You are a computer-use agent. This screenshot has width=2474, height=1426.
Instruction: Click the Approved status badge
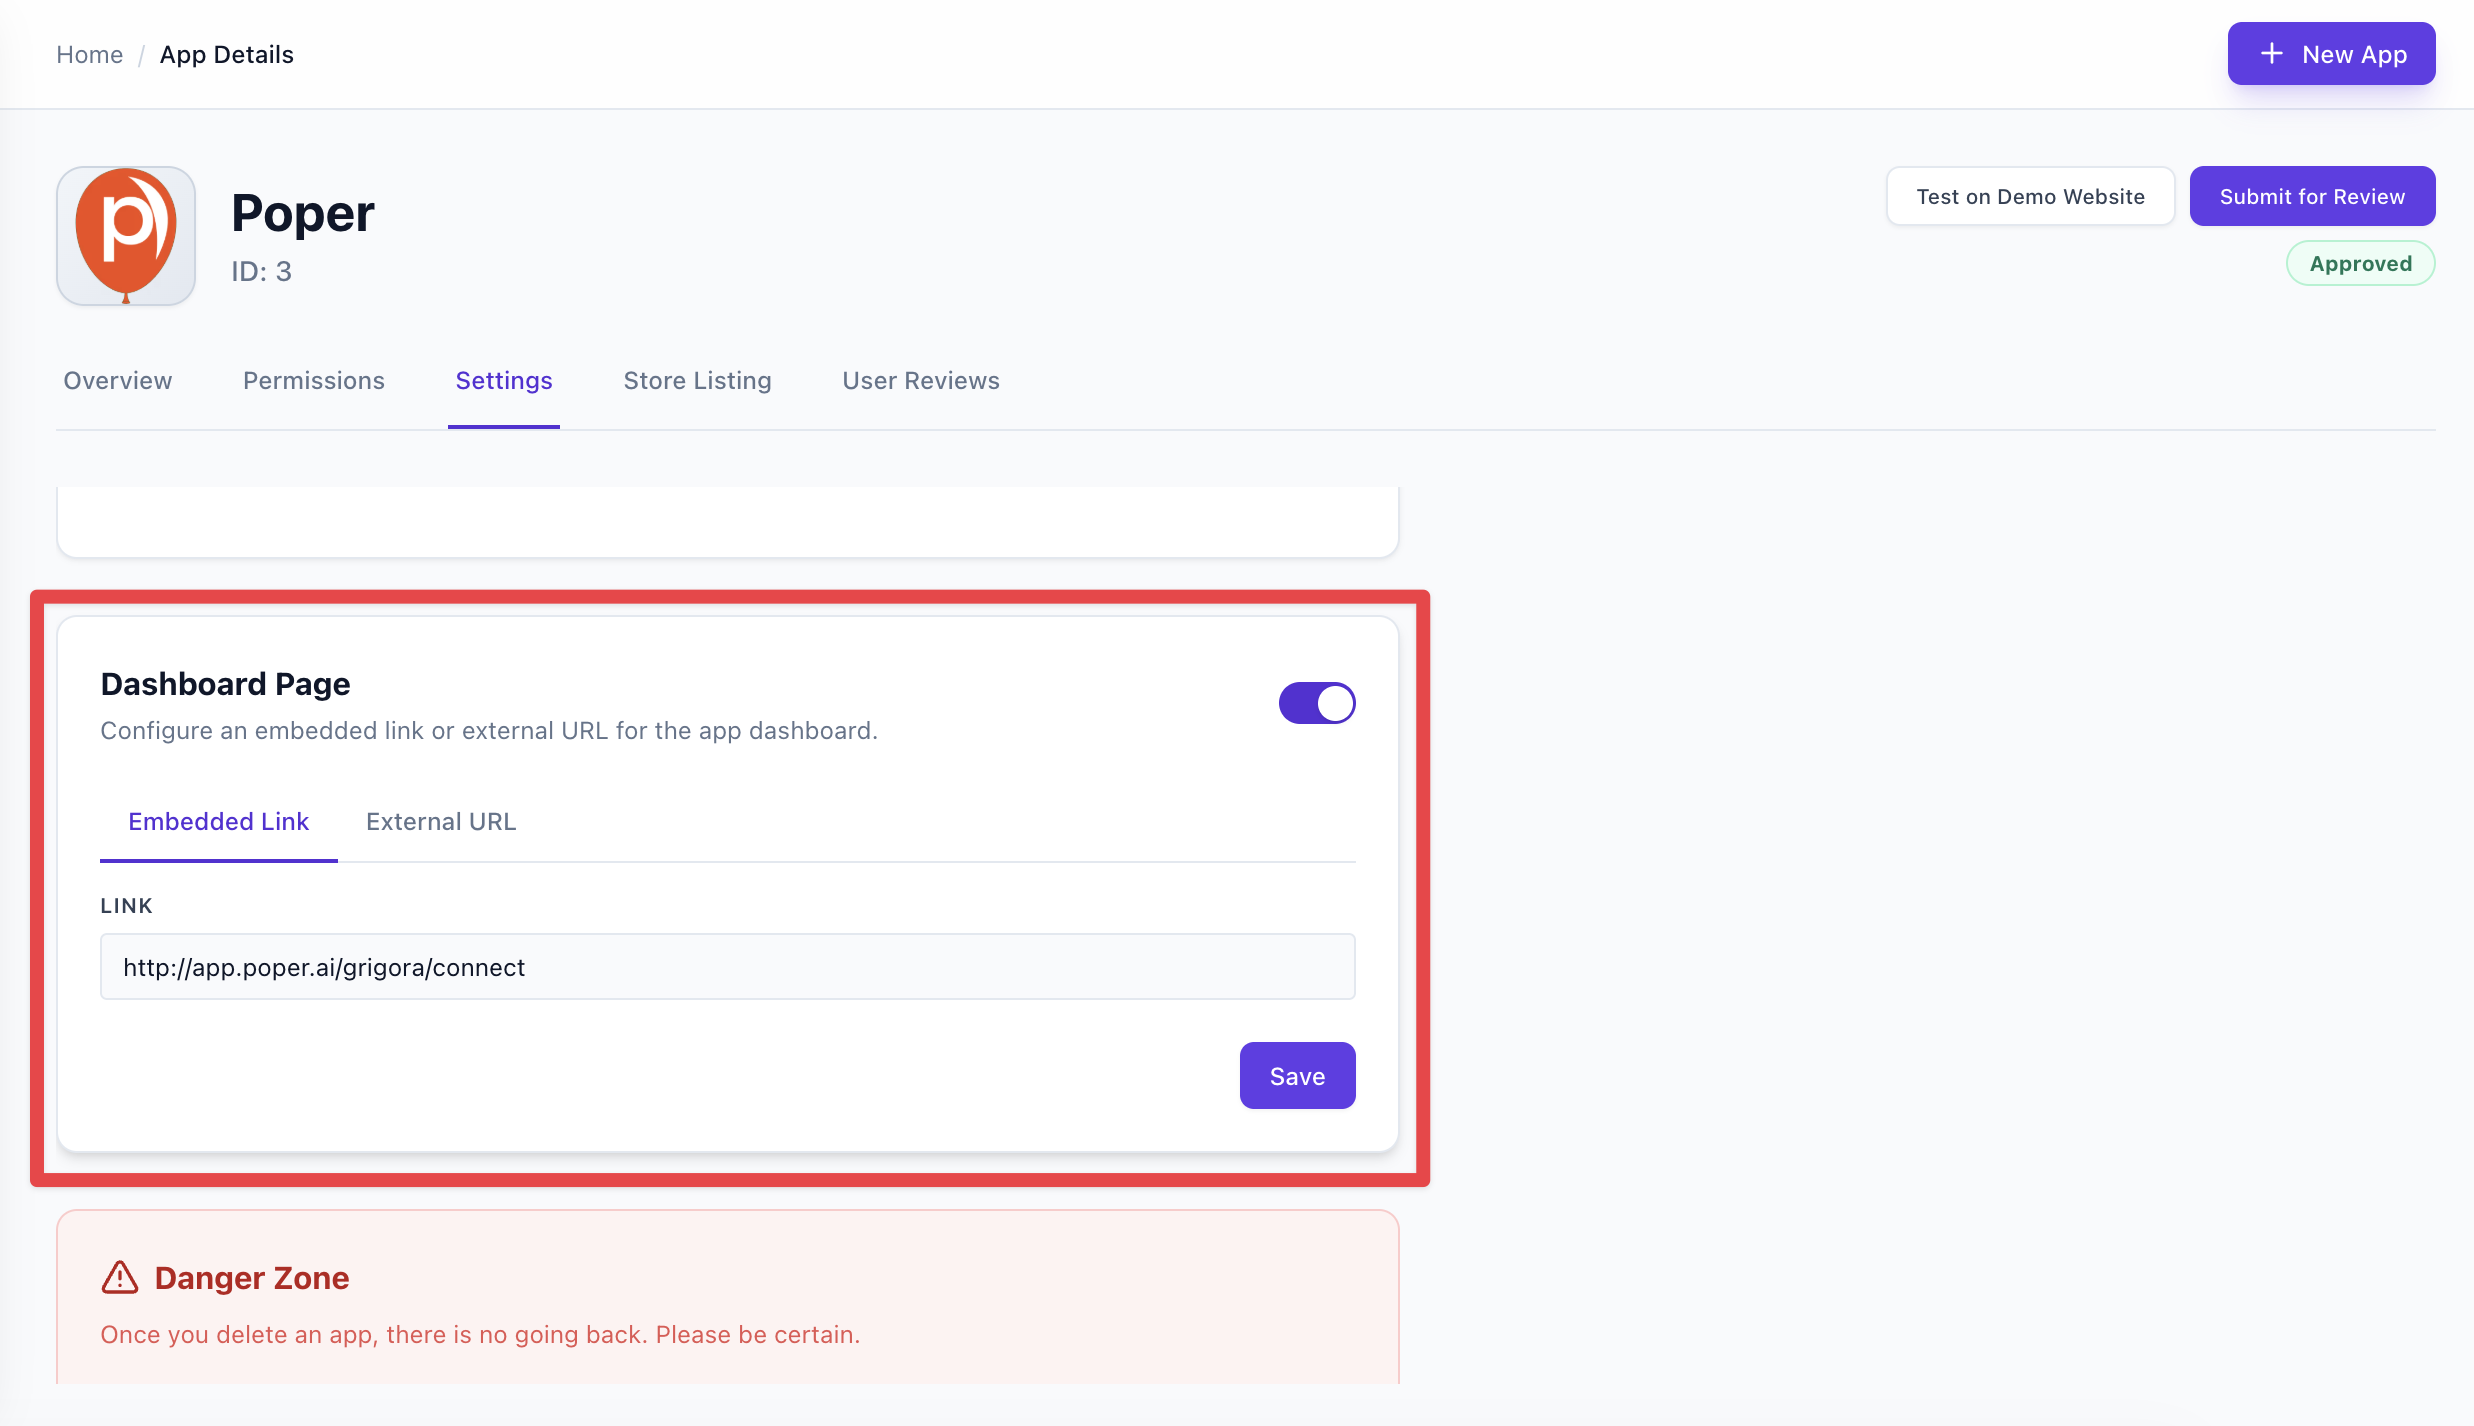point(2360,264)
